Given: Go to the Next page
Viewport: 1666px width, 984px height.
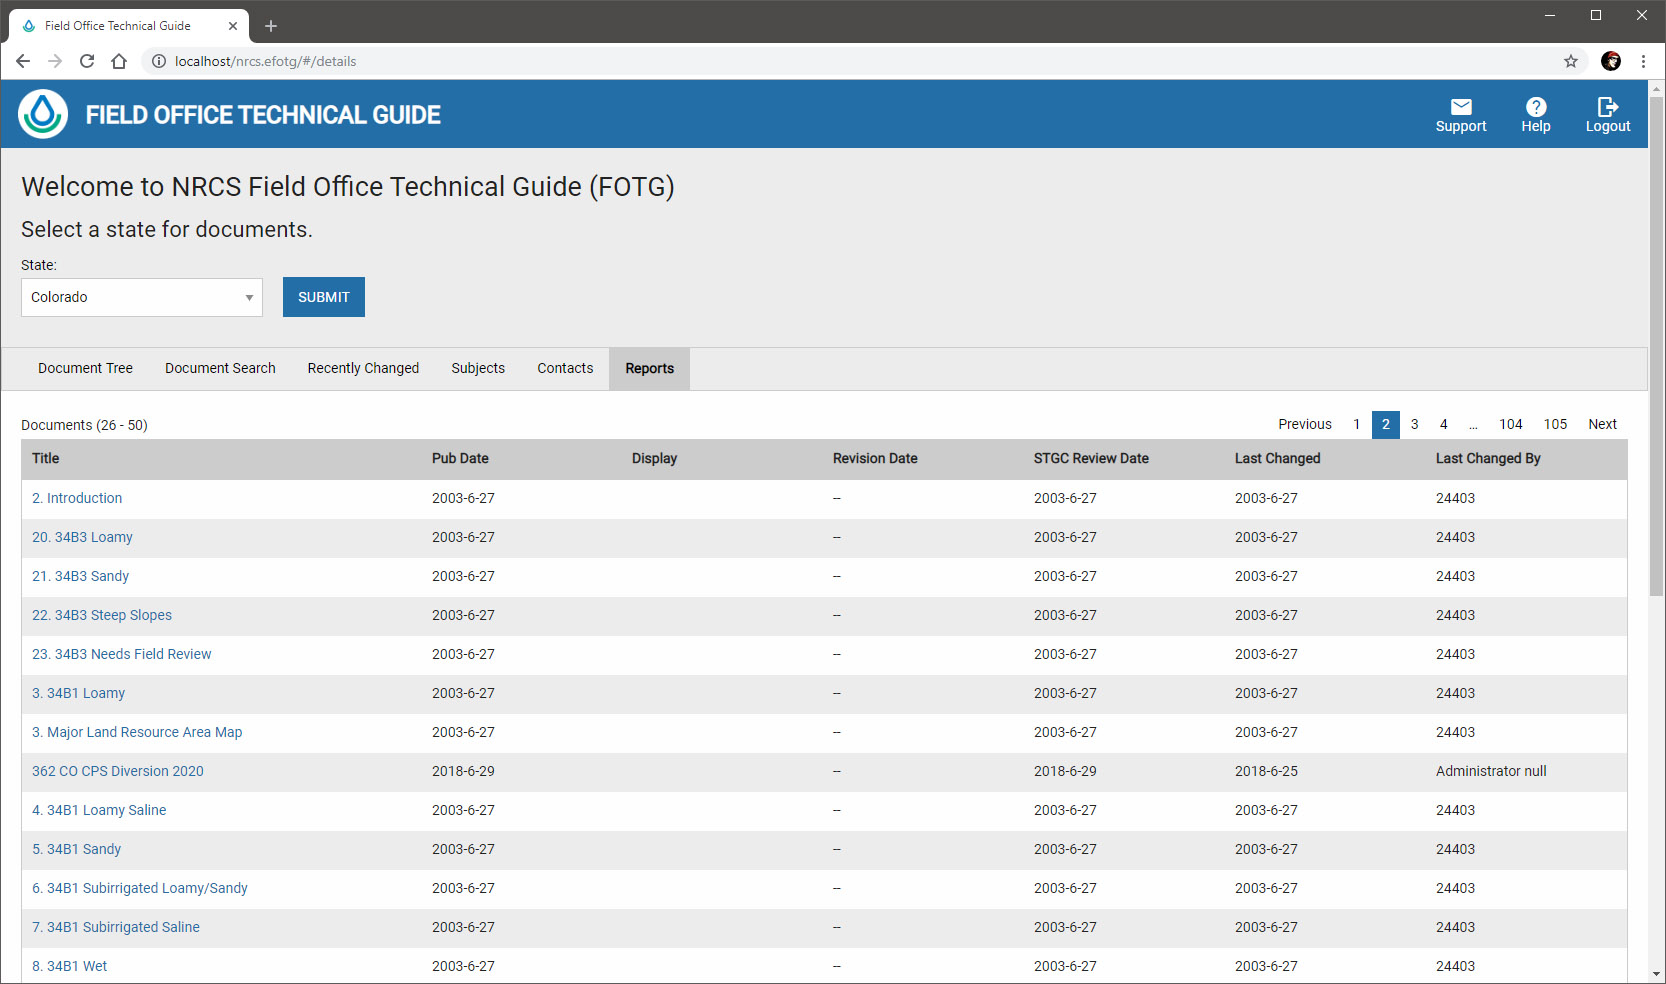Looking at the screenshot, I should [x=1603, y=424].
